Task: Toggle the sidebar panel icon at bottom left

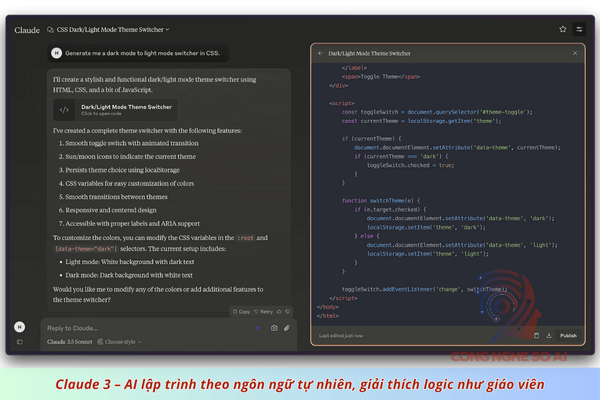Action: click(x=20, y=342)
